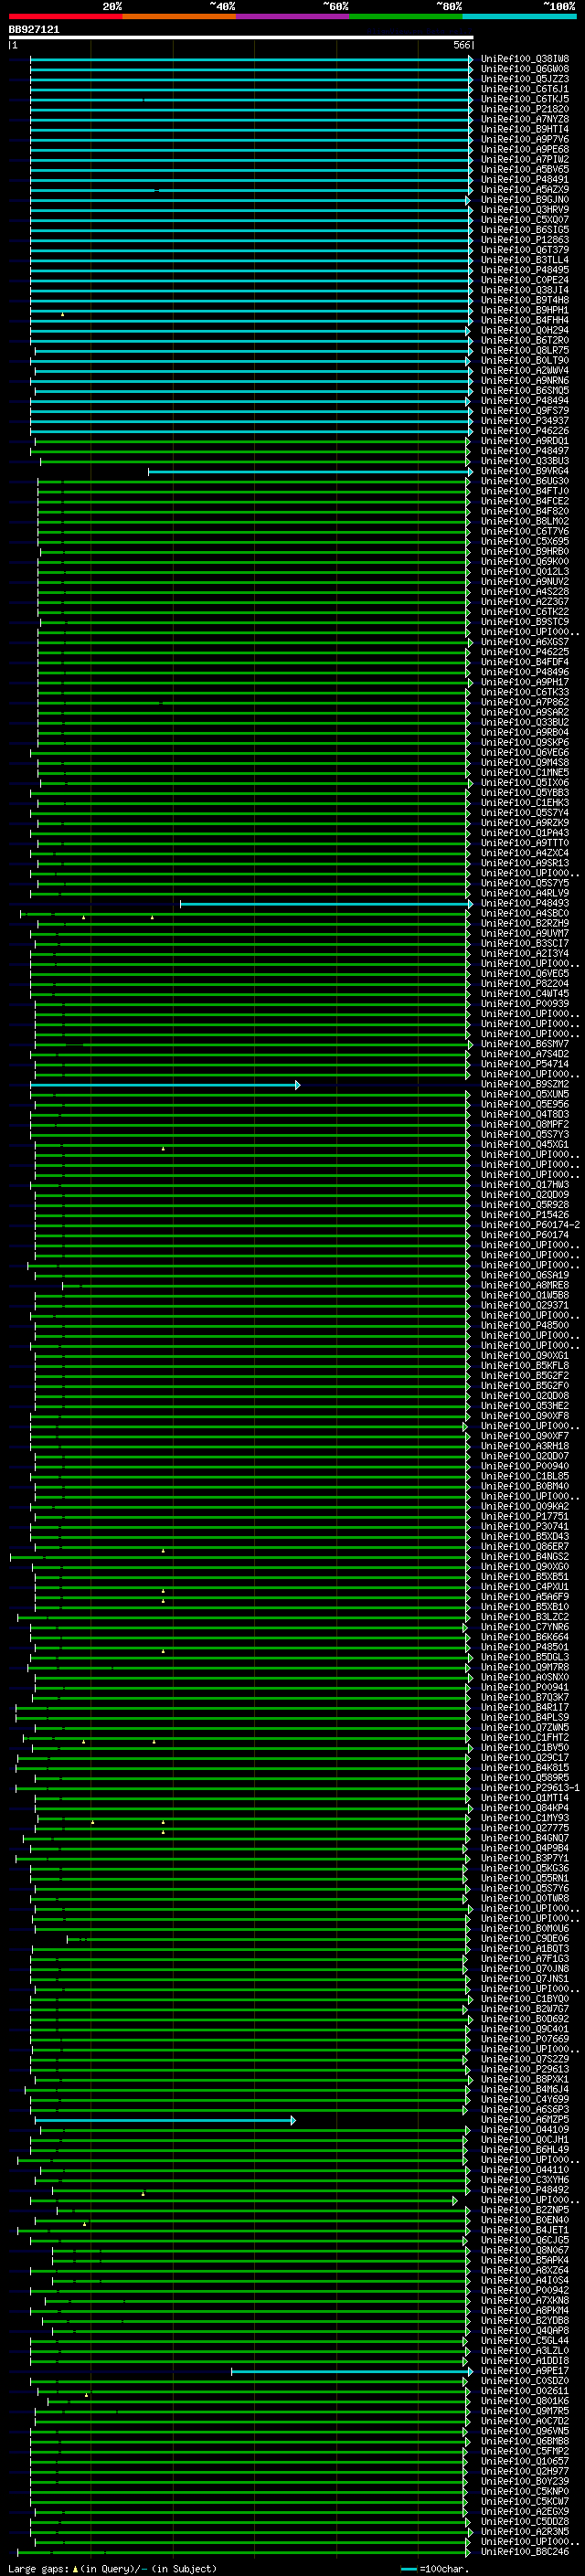Select the UniRef100_P12863 entry
This screenshot has height=2576, width=585.
(x=525, y=240)
